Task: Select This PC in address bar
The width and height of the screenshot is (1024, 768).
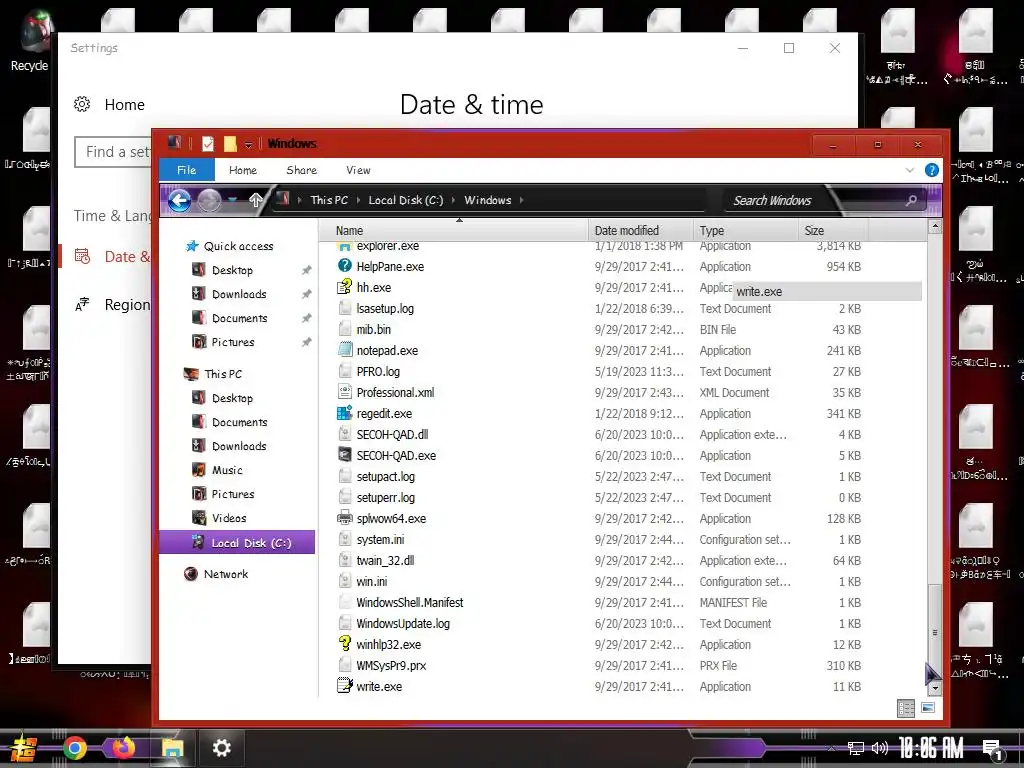Action: pyautogui.click(x=329, y=200)
